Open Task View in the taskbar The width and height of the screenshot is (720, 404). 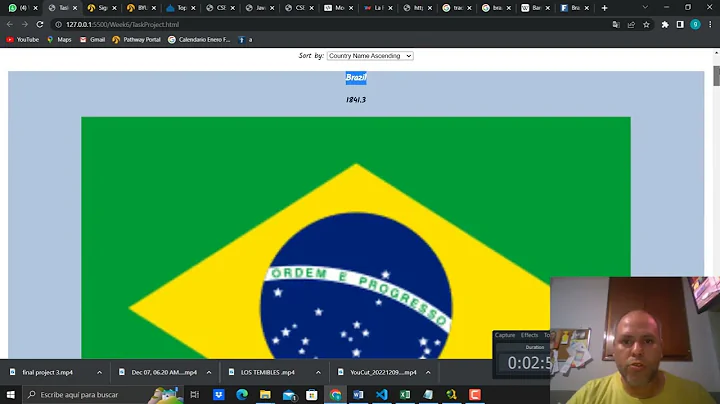pos(195,395)
